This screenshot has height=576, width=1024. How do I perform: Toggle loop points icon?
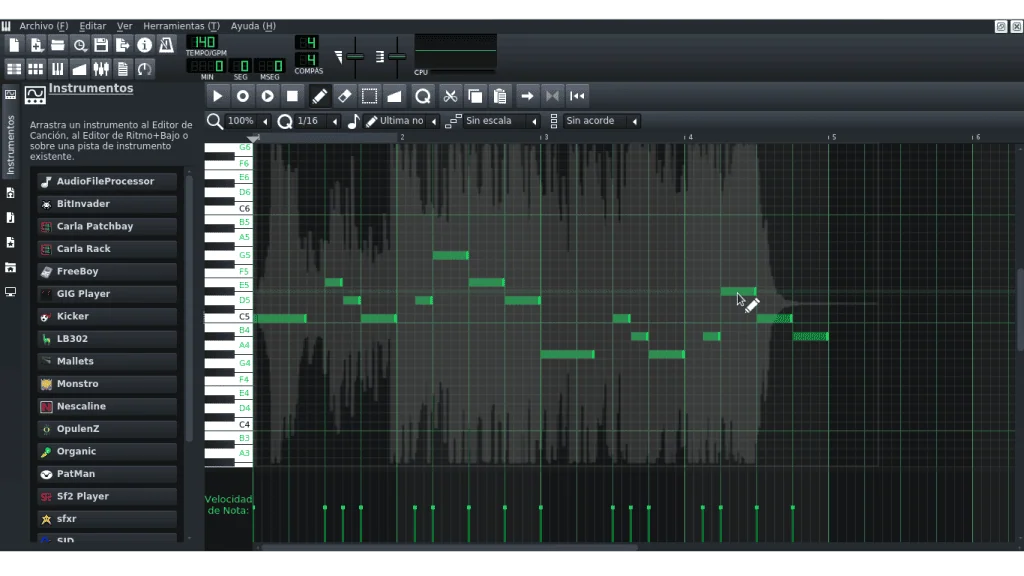point(552,96)
